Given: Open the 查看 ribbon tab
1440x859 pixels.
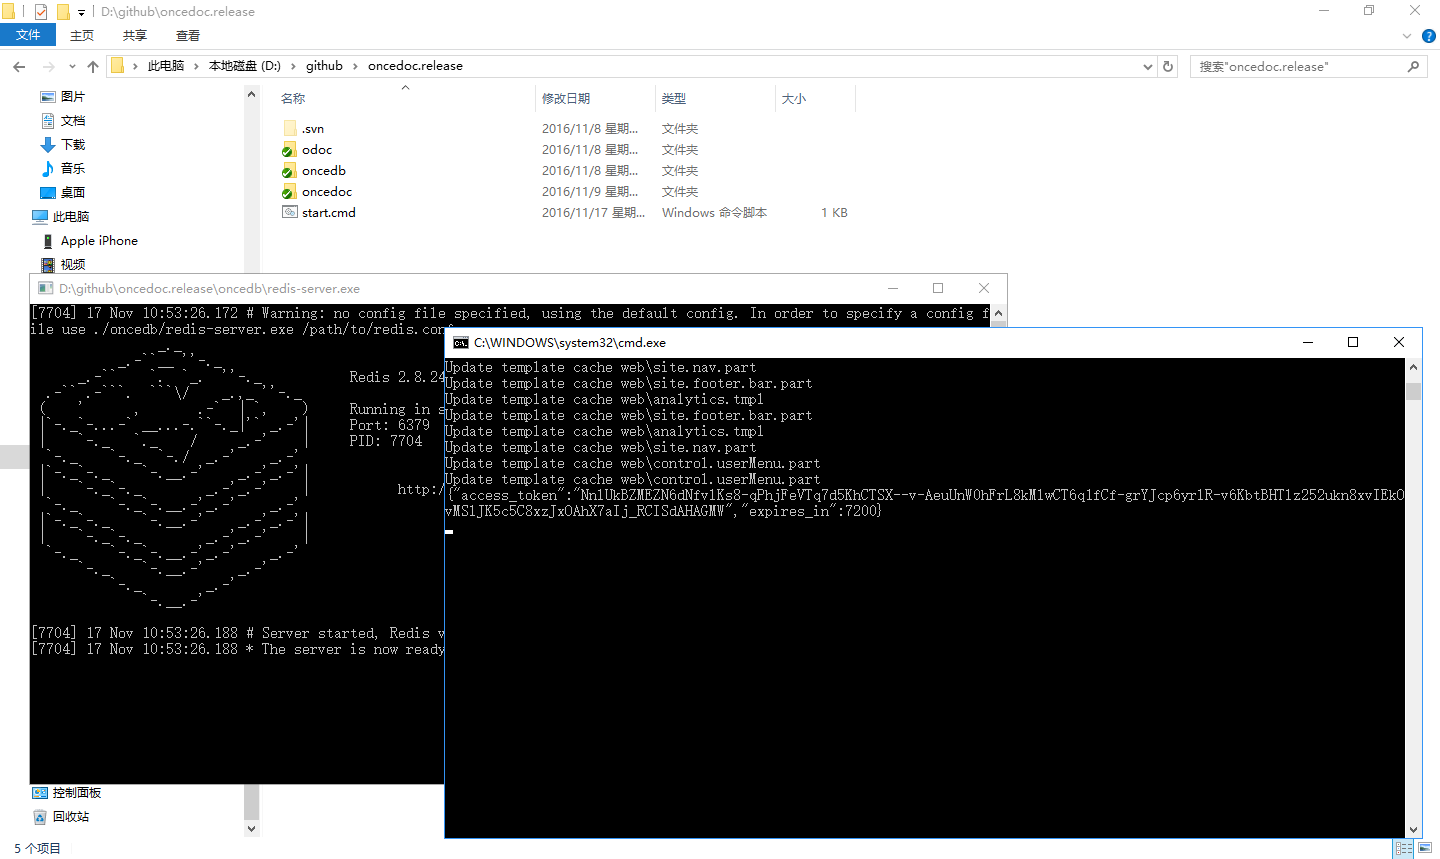Looking at the screenshot, I should tap(188, 35).
